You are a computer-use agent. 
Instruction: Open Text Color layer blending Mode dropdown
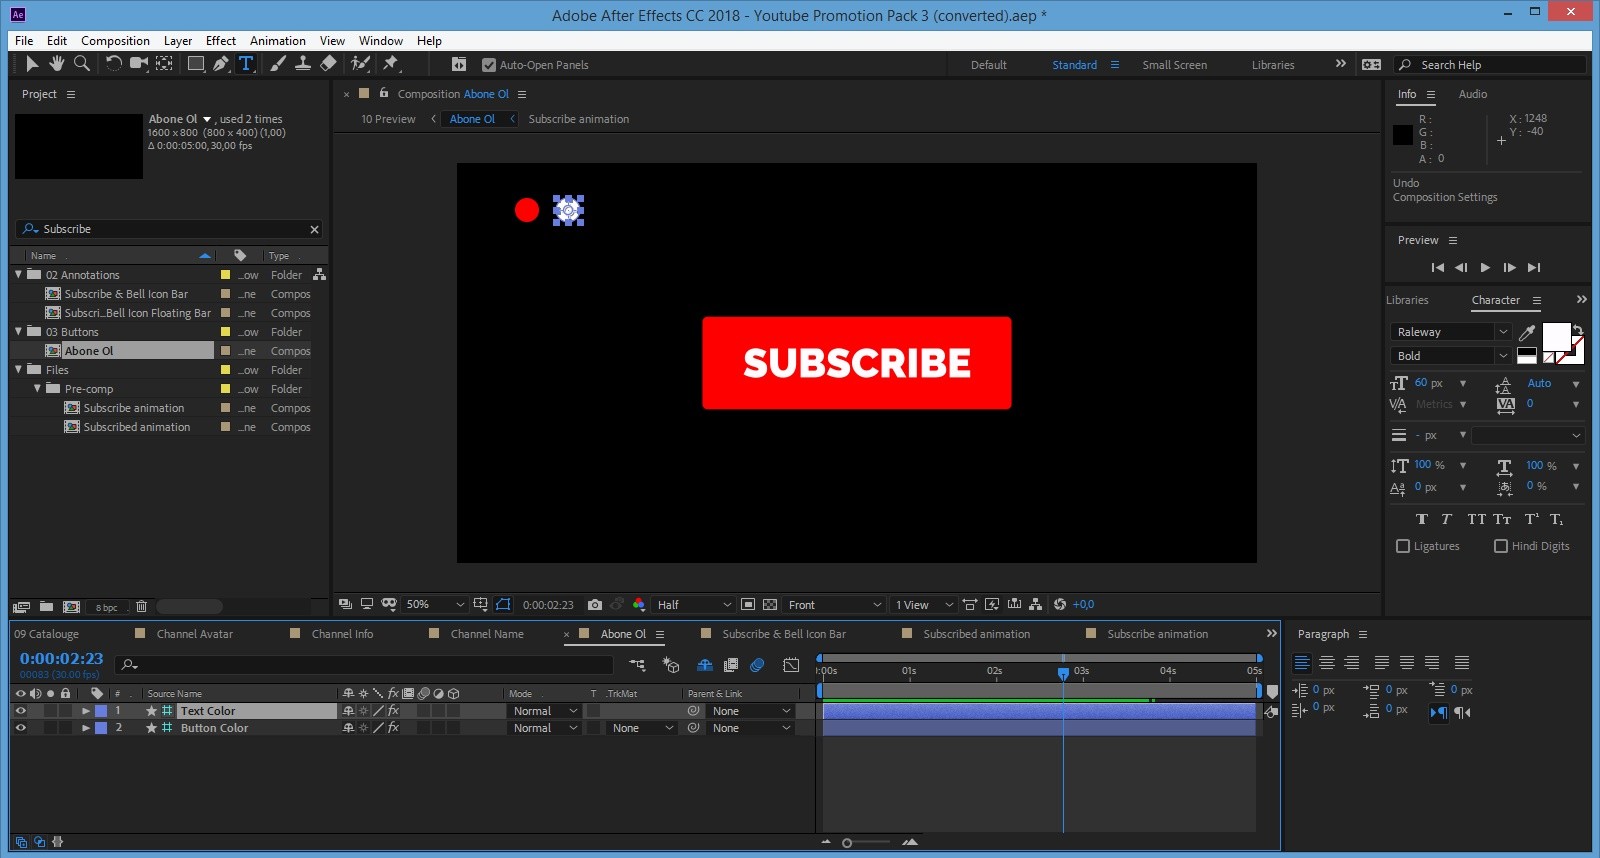click(x=545, y=711)
